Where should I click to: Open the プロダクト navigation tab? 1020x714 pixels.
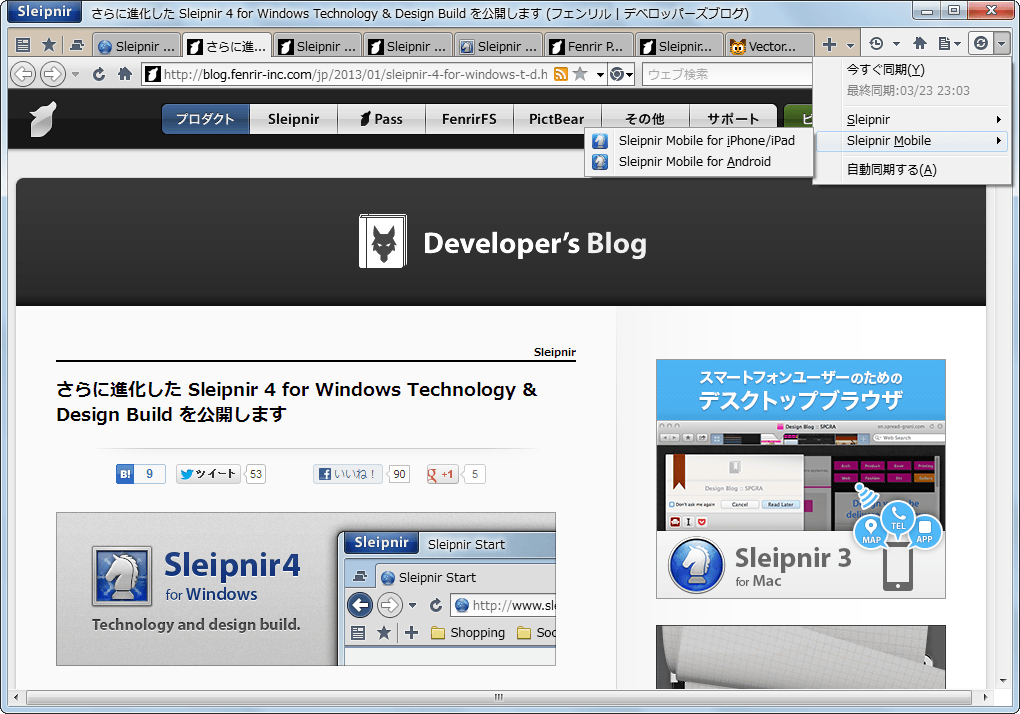pos(206,119)
